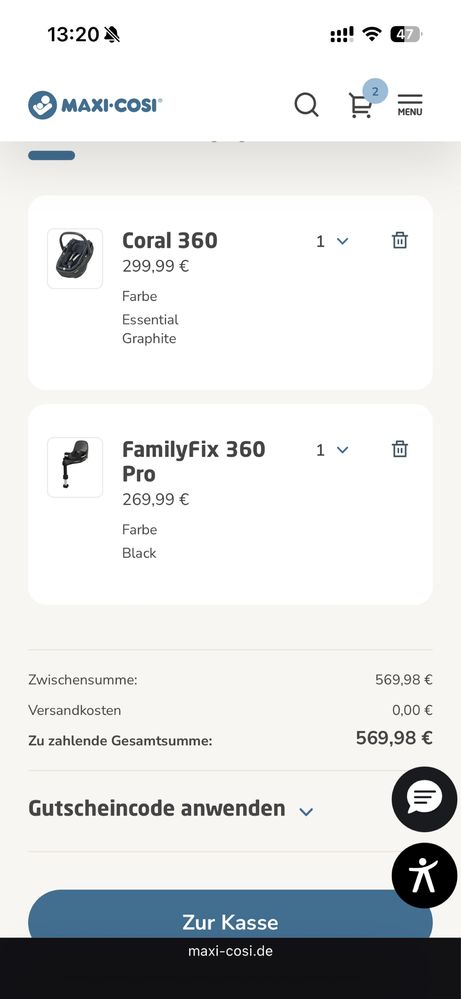The height and width of the screenshot is (999, 461).
Task: Tap the Wi-Fi status icon
Action: click(x=371, y=34)
